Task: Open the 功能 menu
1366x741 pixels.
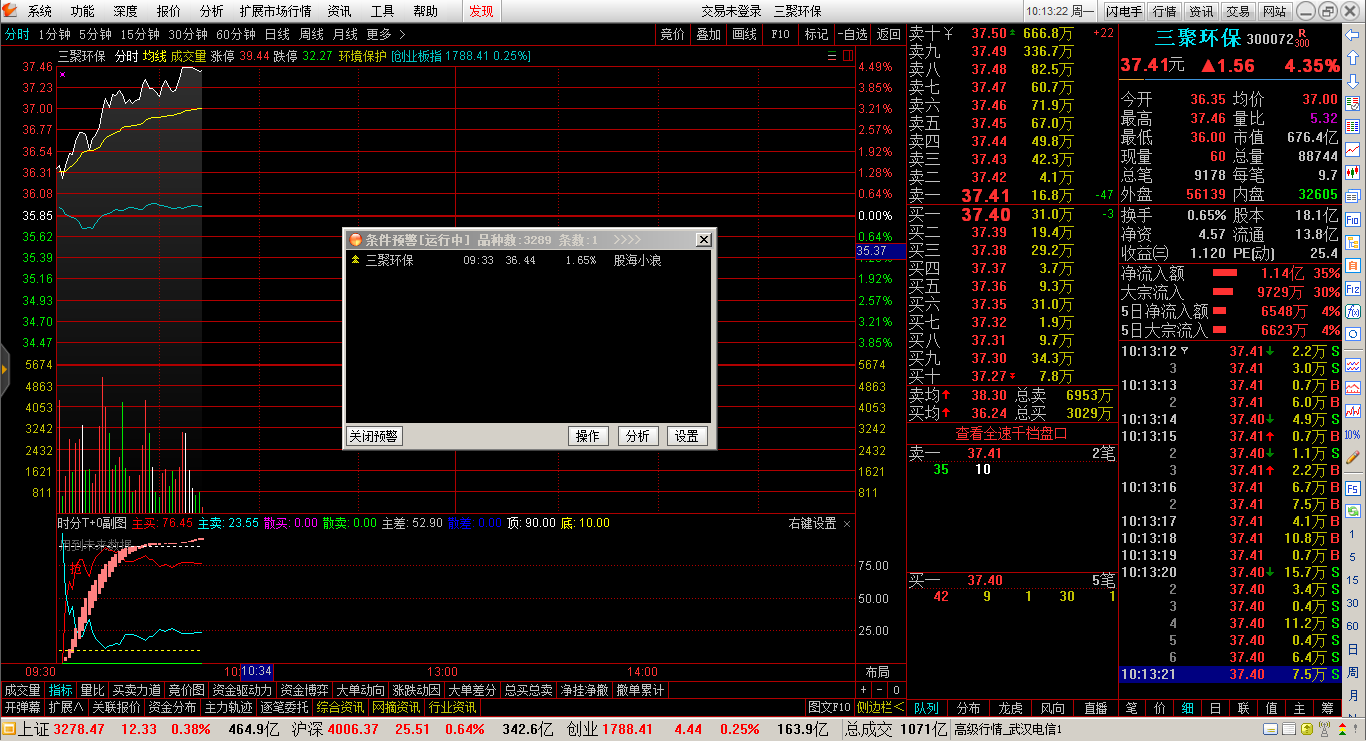Action: pyautogui.click(x=83, y=11)
